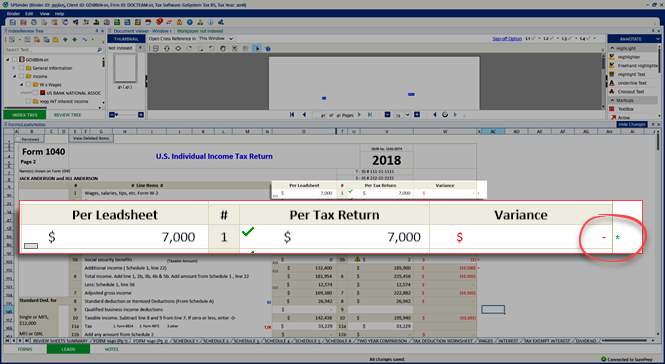
Task: Click the Sign off Option link
Action: click(x=507, y=39)
